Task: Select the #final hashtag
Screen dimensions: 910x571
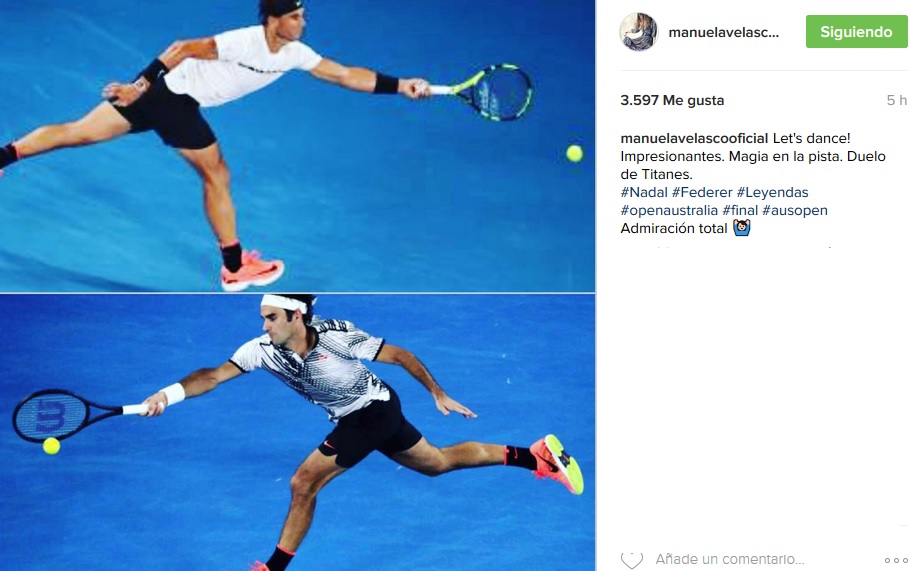Action: click(740, 210)
